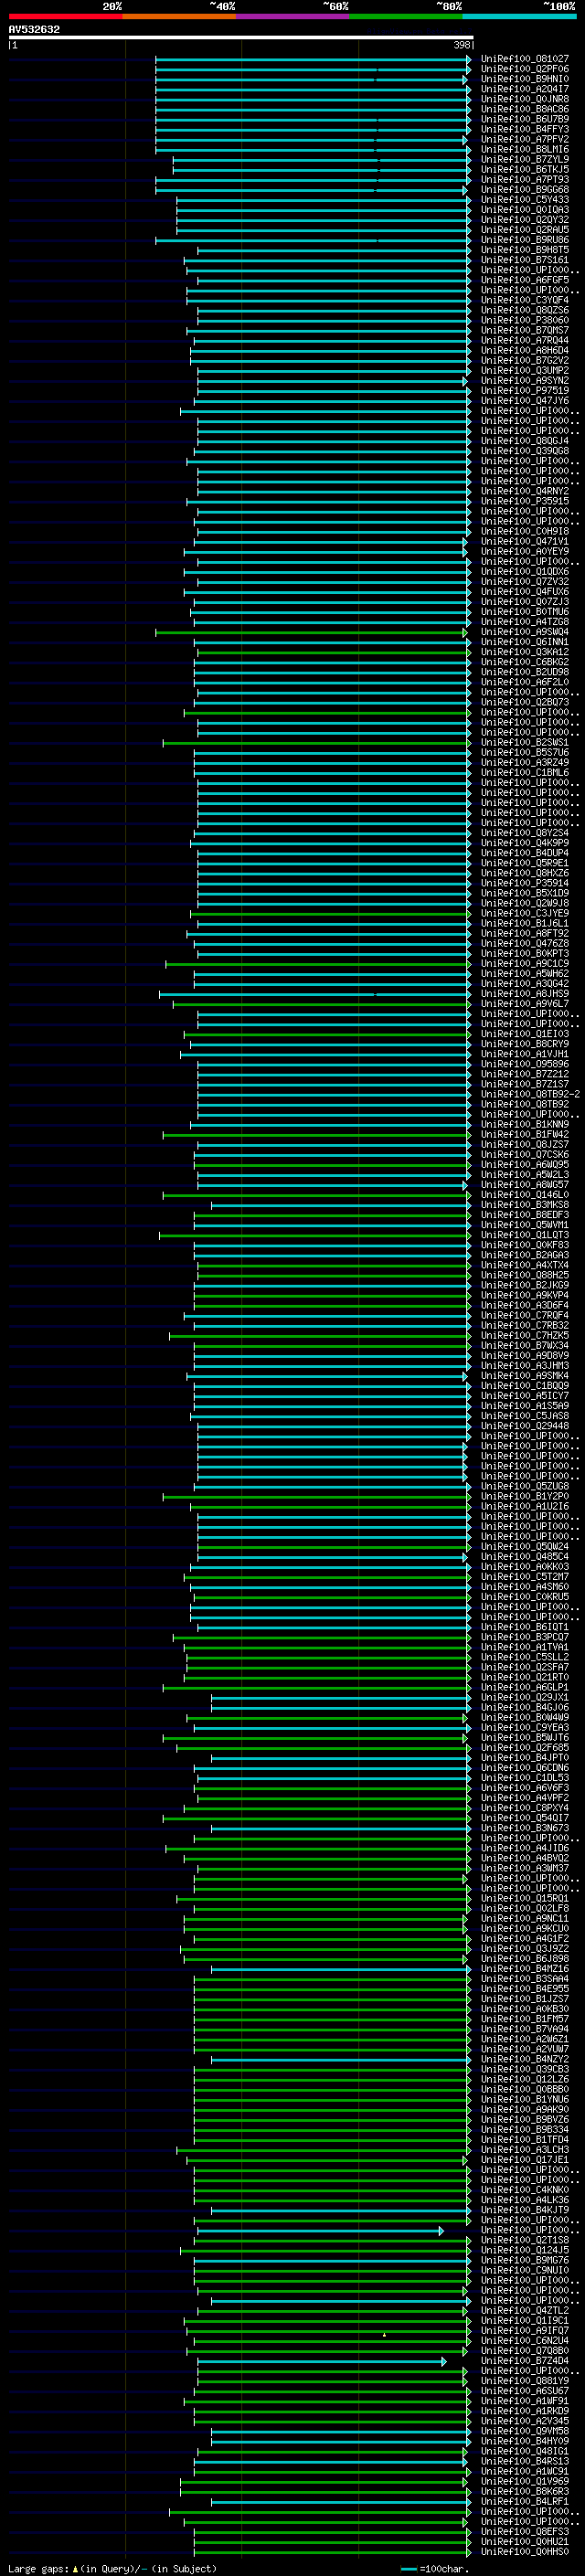This screenshot has height=2576, width=585.
Task: Select hit label UniRef100_A6FGF5
Action: pos(525,280)
